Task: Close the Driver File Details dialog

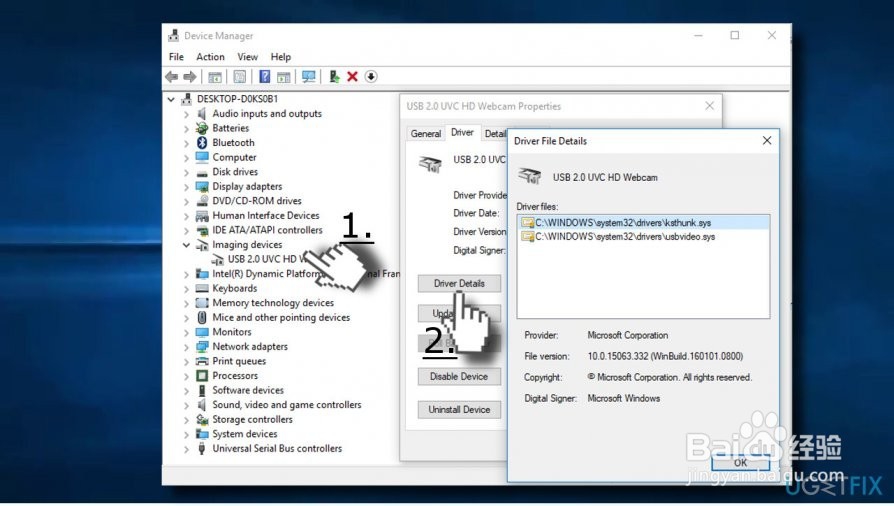Action: point(767,140)
